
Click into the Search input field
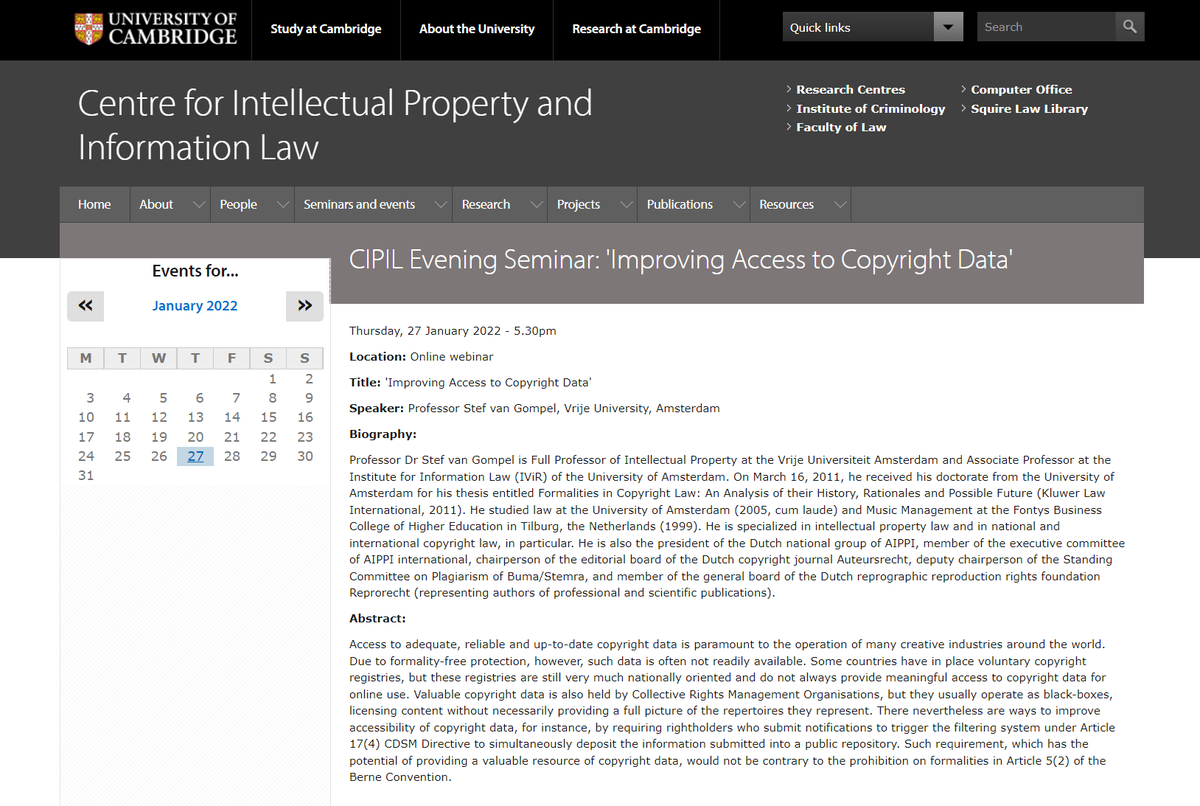1045,27
